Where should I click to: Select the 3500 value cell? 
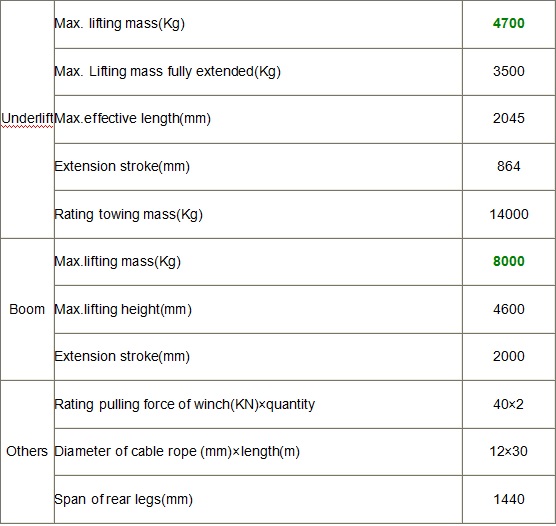click(x=508, y=71)
